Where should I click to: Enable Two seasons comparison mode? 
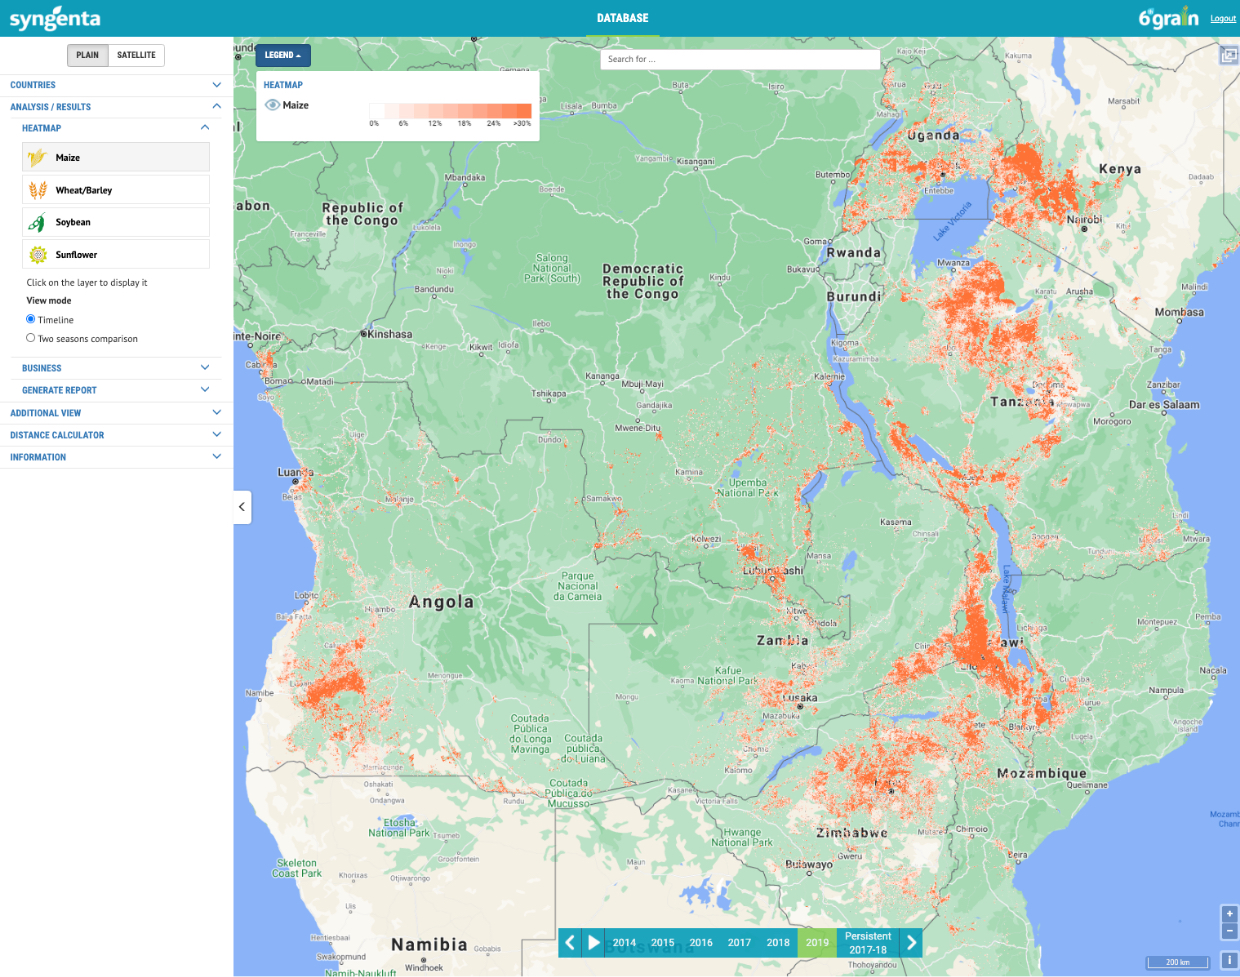coord(31,338)
